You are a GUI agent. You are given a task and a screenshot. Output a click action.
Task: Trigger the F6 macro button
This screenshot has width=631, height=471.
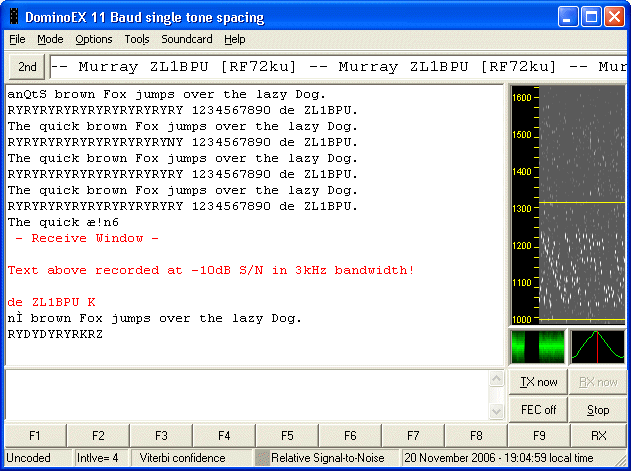[350, 436]
